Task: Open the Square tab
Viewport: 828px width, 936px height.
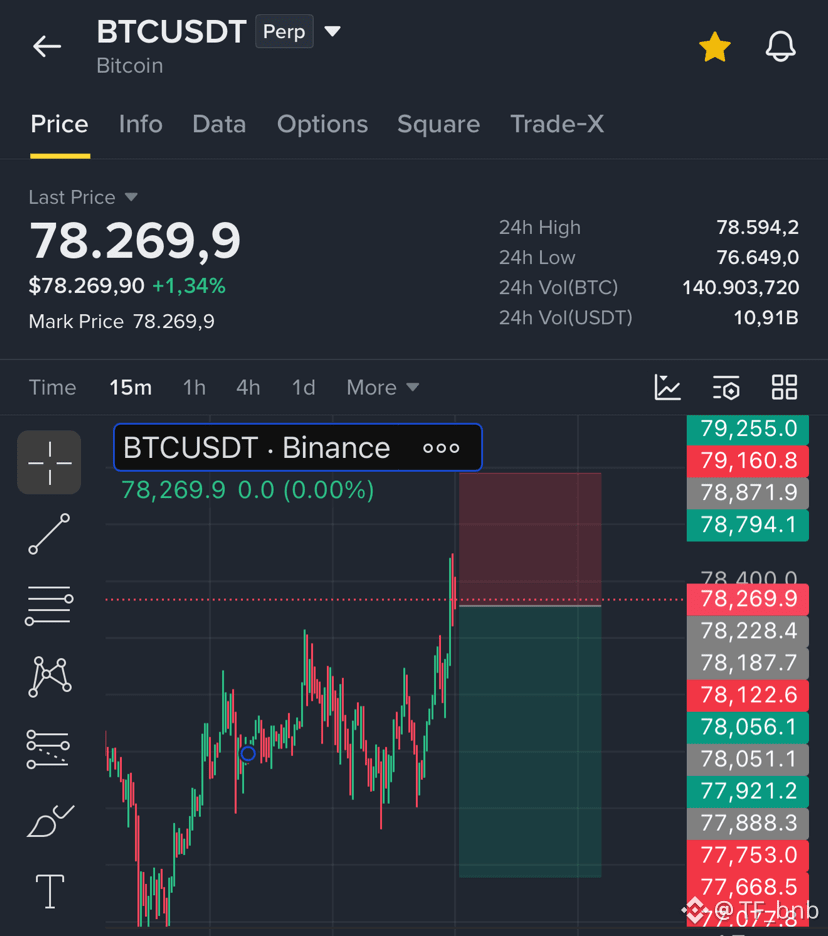Action: (439, 124)
